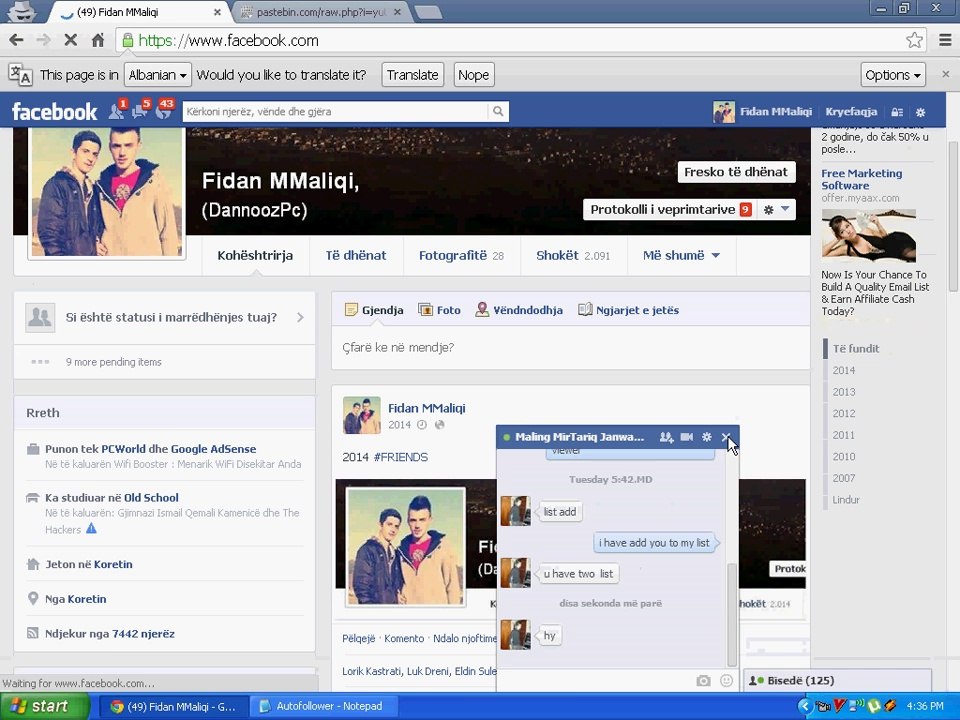Open friend requests notifications
The width and height of the screenshot is (960, 720).
[x=116, y=111]
